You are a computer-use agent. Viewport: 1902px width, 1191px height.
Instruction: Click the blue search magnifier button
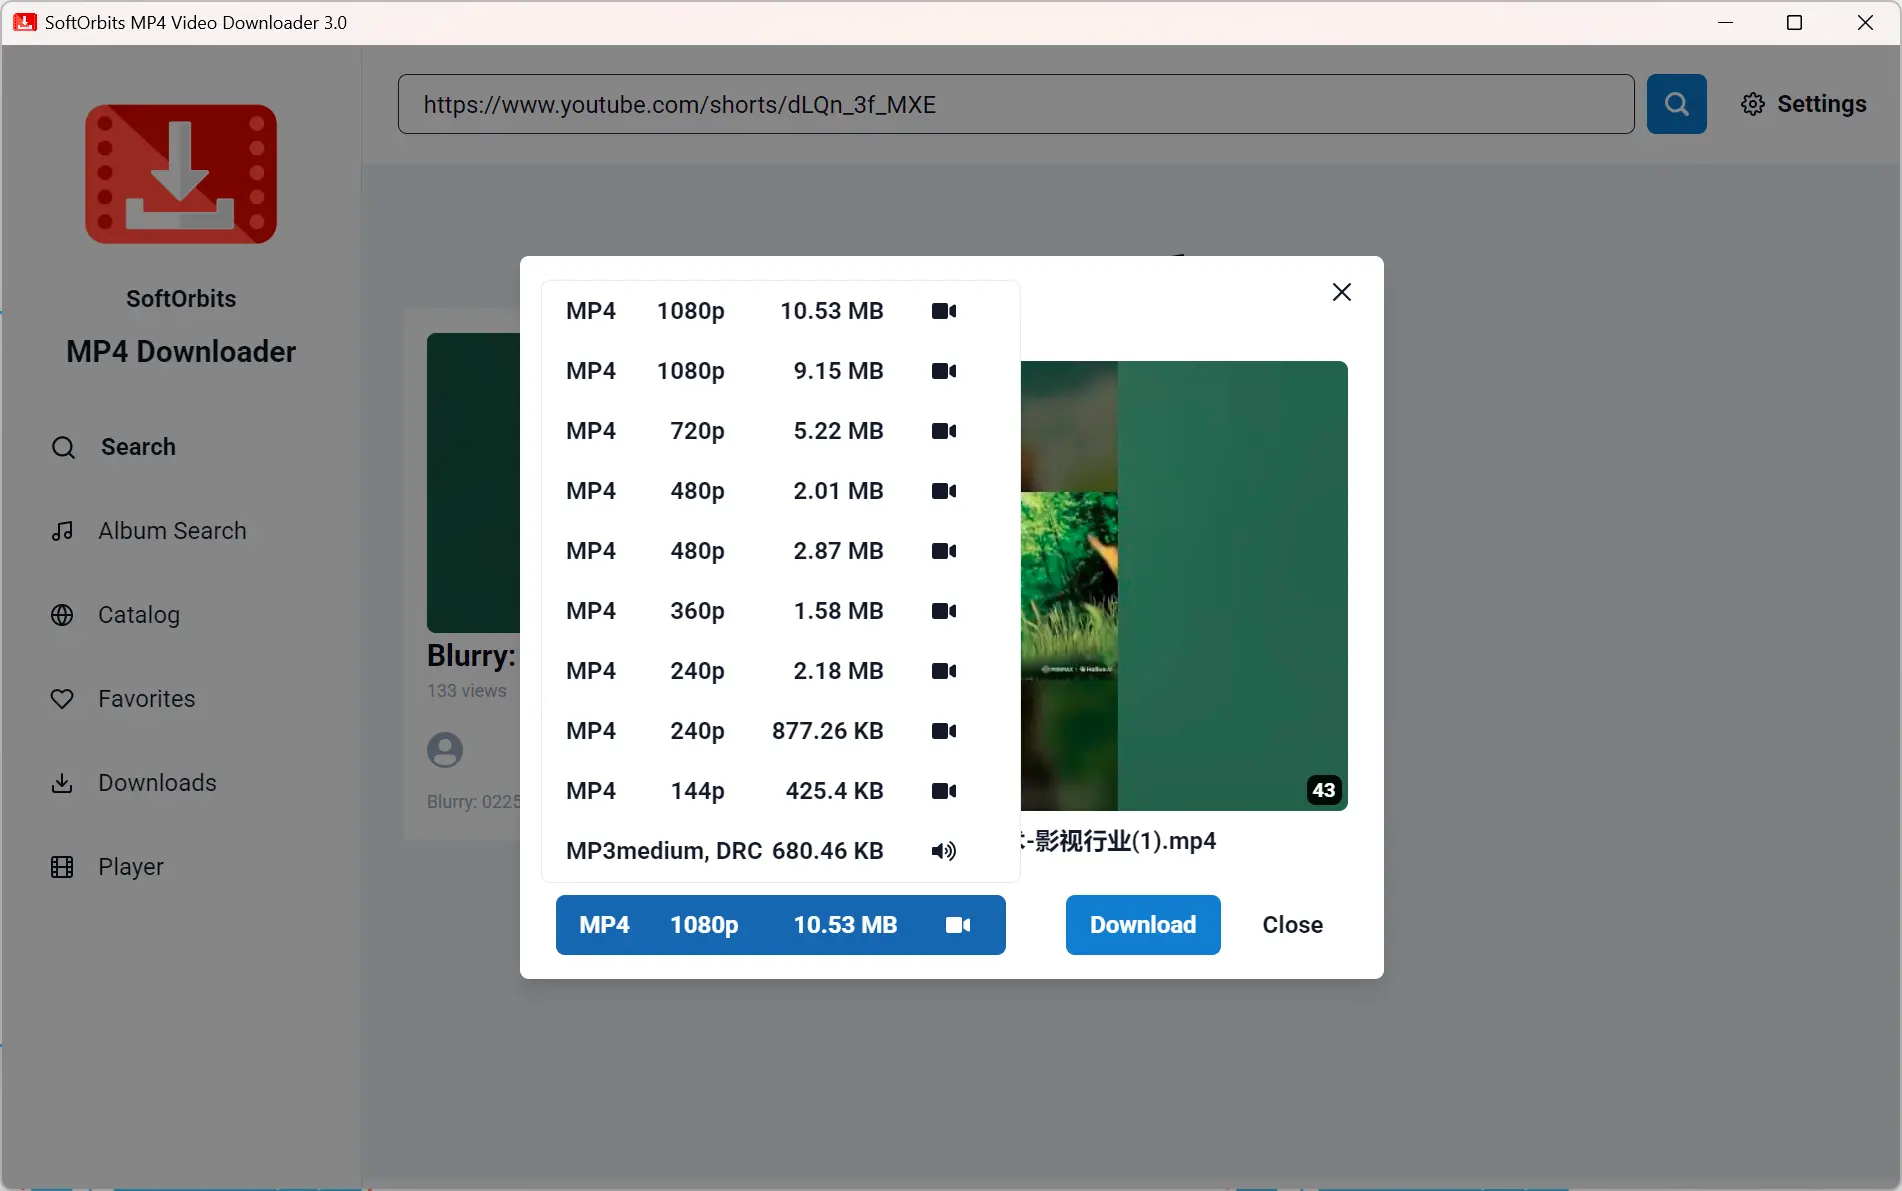(x=1676, y=104)
